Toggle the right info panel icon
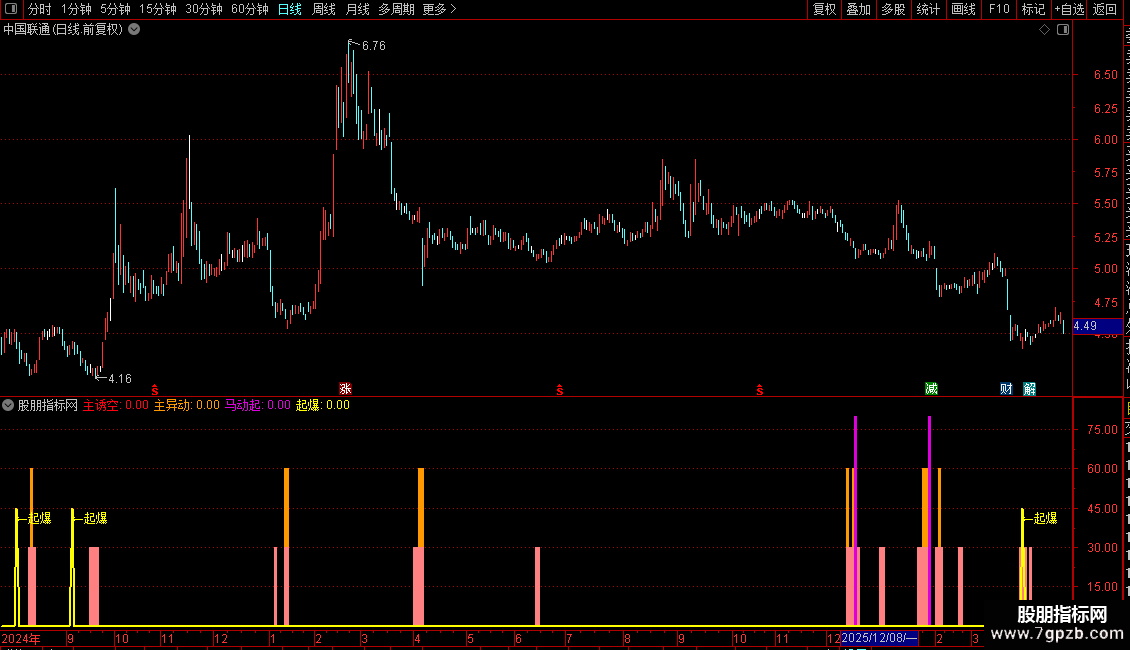The image size is (1130, 650). point(1063,30)
